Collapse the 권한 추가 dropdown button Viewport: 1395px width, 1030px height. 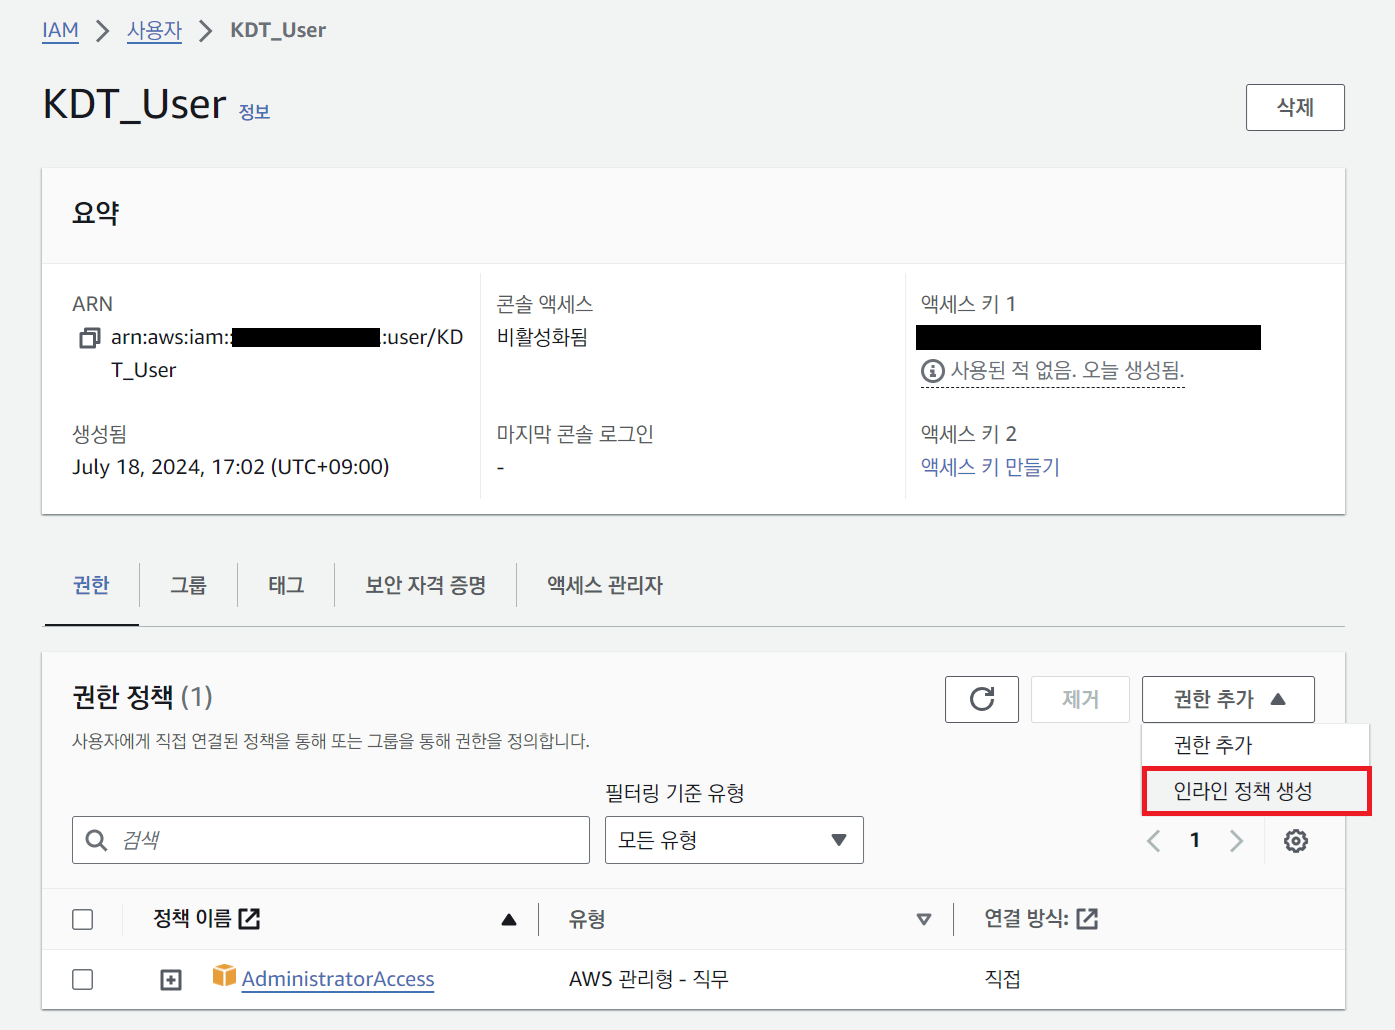click(x=1228, y=699)
